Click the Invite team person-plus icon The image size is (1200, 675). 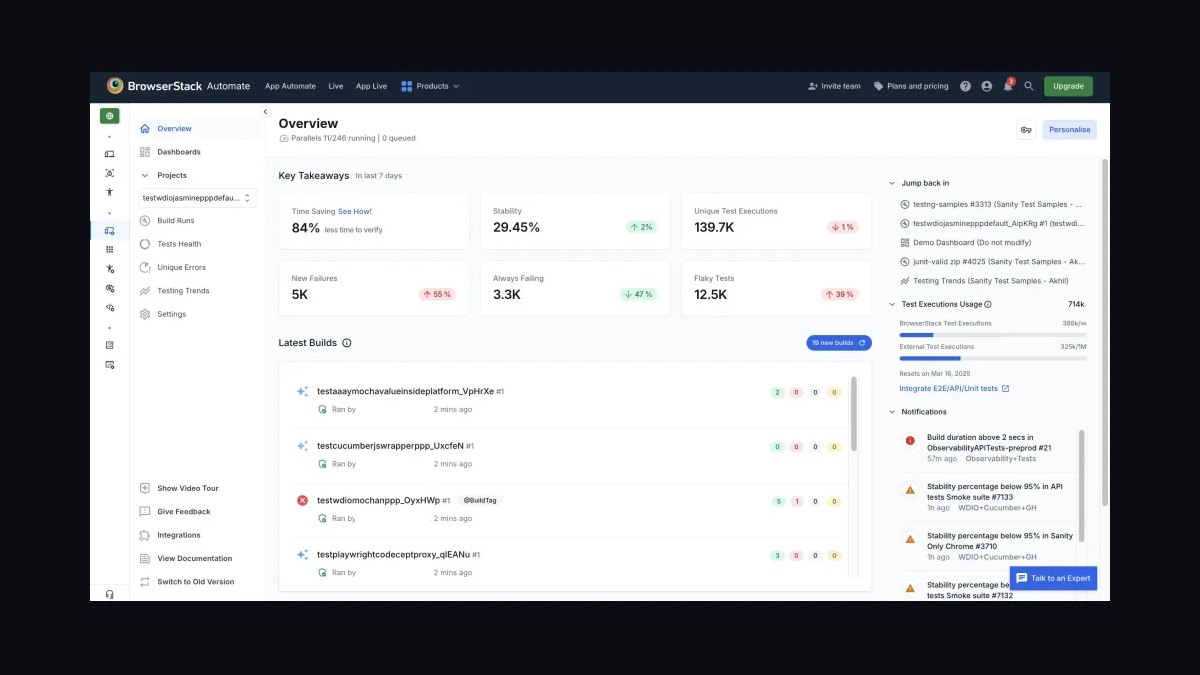[x=813, y=86]
